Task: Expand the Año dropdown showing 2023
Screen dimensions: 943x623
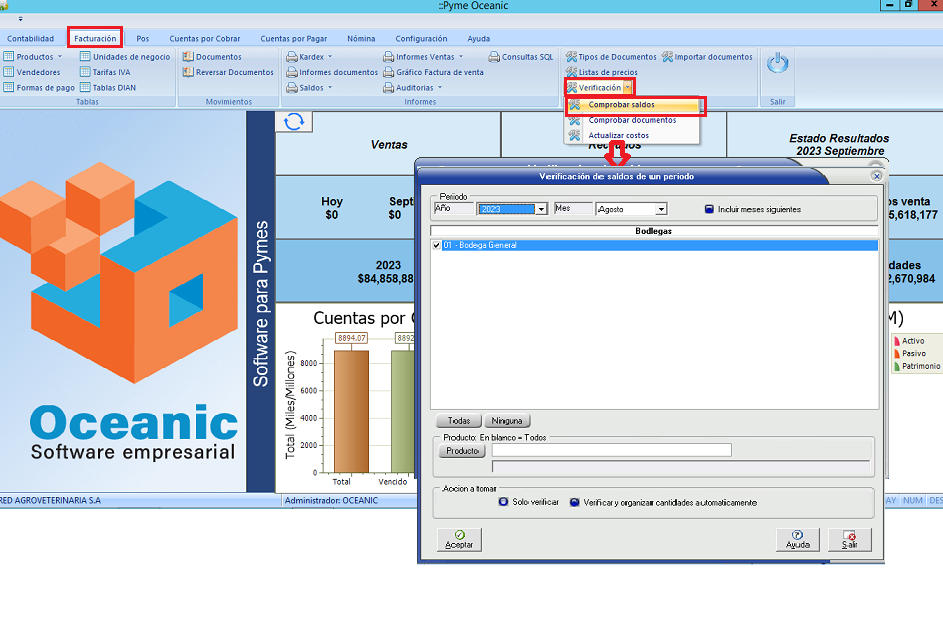Action: (x=541, y=209)
